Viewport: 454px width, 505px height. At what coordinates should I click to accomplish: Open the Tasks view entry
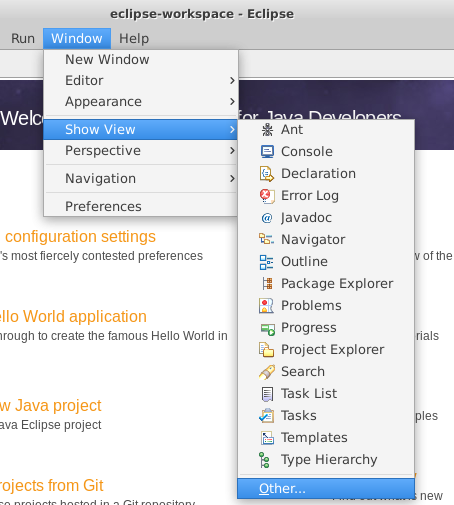tap(326, 416)
